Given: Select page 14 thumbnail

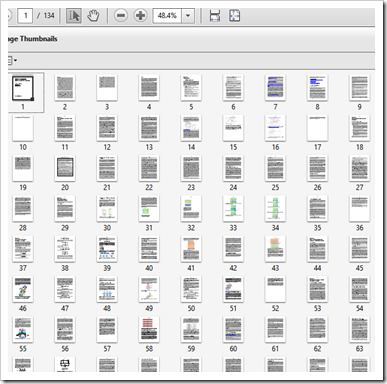Looking at the screenshot, I should point(191,128).
